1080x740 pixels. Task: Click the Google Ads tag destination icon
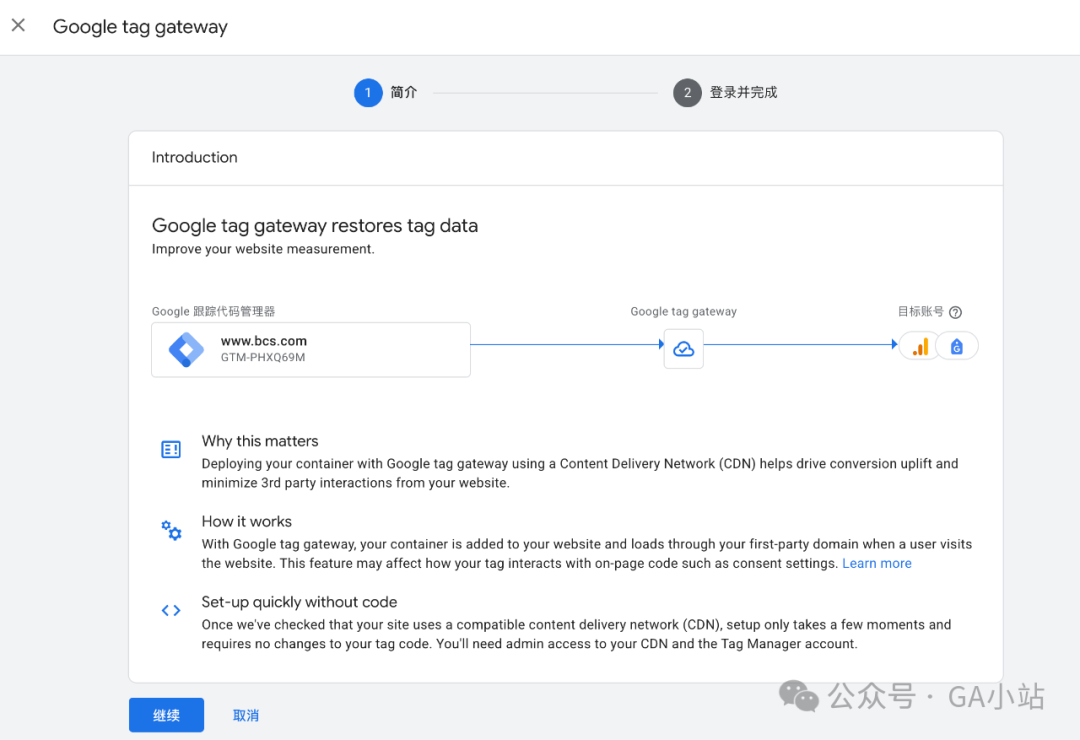pos(957,347)
